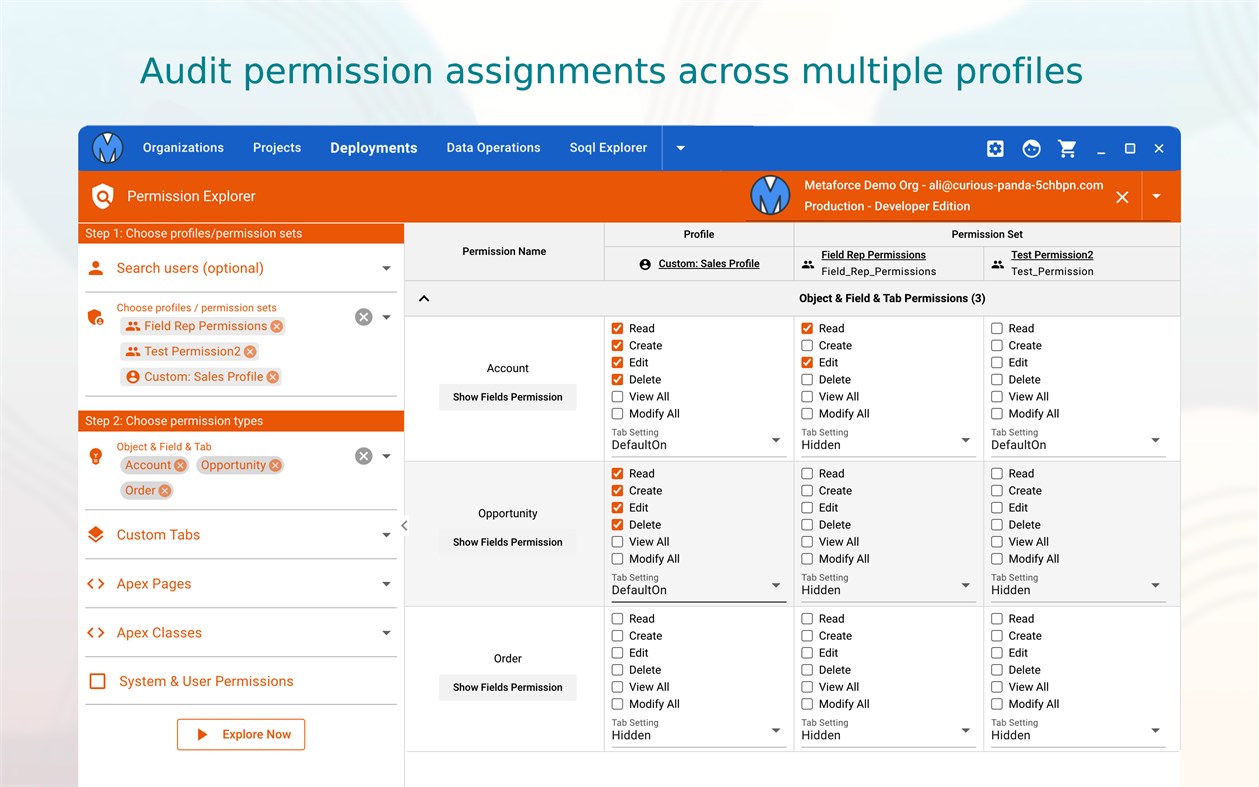Remove the Order object chip
The image size is (1259, 787).
point(164,491)
